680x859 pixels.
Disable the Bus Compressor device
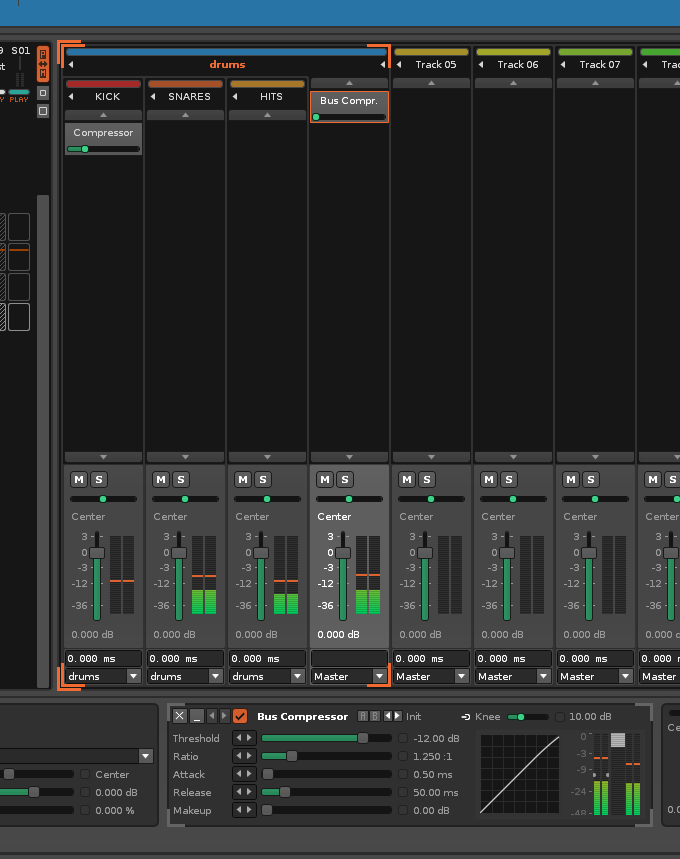pyautogui.click(x=240, y=716)
